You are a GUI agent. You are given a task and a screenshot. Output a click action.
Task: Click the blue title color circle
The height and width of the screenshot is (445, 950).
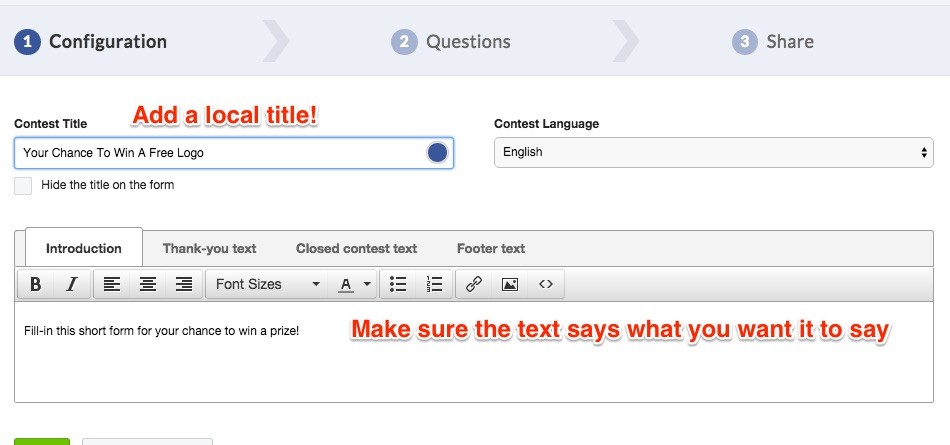tap(437, 153)
